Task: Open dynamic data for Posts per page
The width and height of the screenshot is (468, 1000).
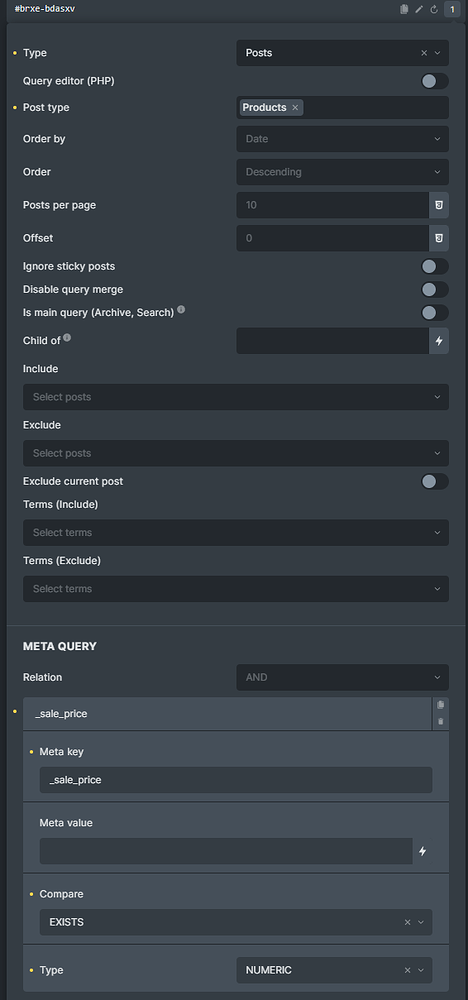Action: coord(439,205)
